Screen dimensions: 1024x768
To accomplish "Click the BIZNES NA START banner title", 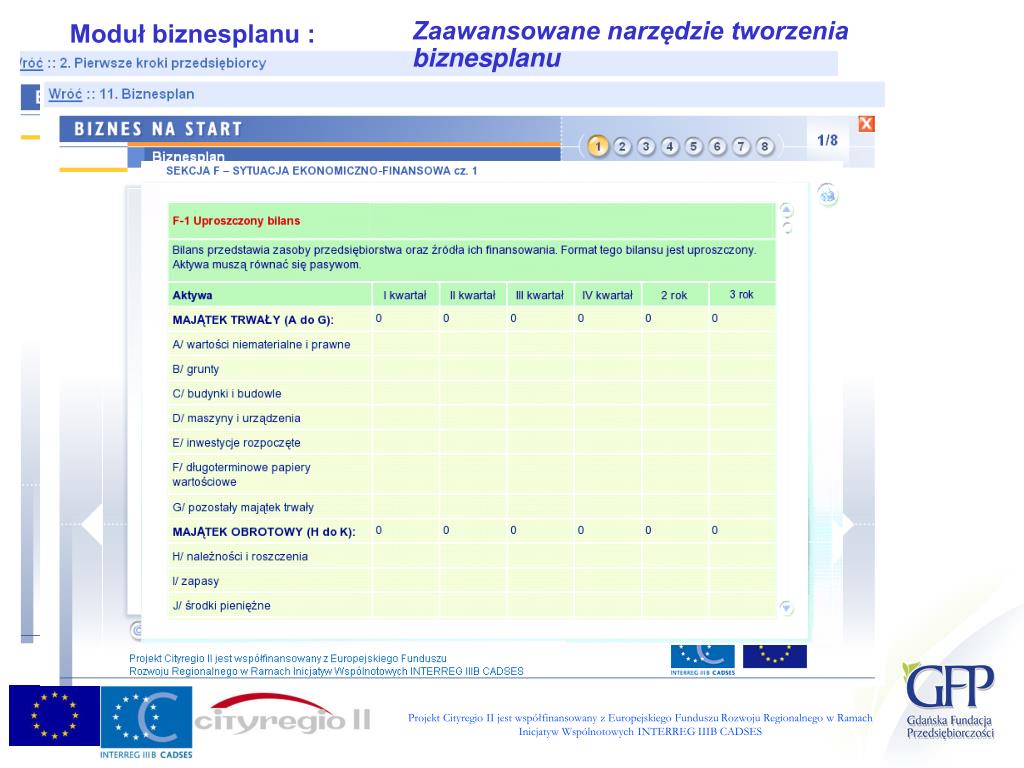I will (x=158, y=129).
